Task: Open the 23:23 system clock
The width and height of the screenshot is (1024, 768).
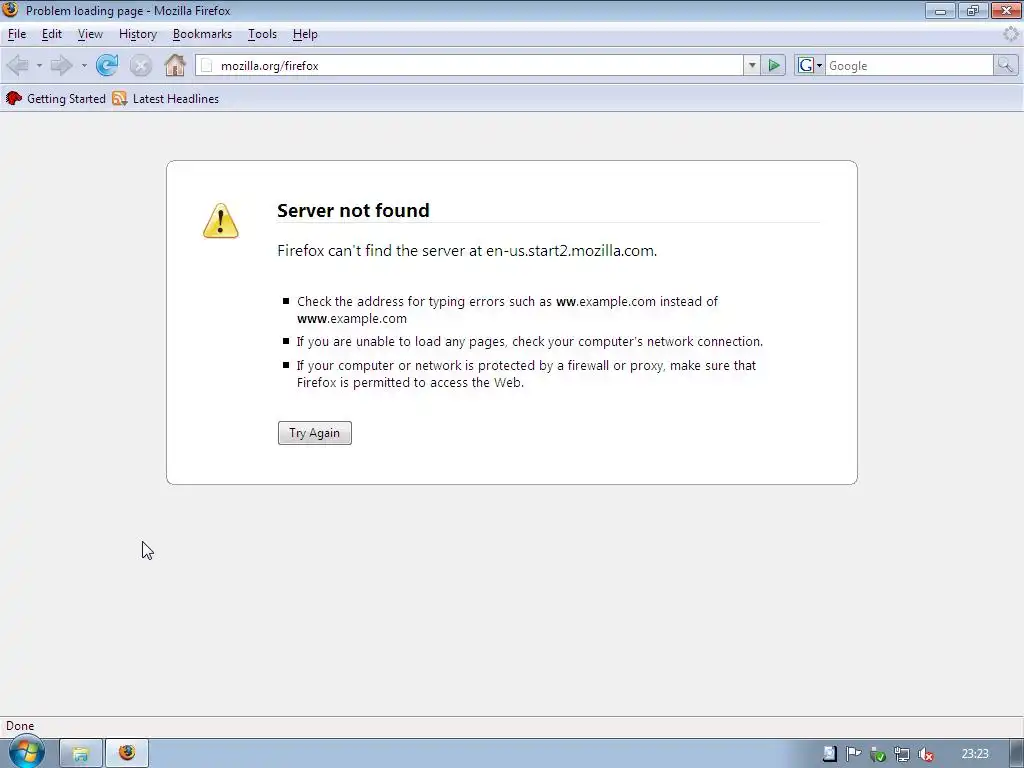Action: pyautogui.click(x=975, y=754)
